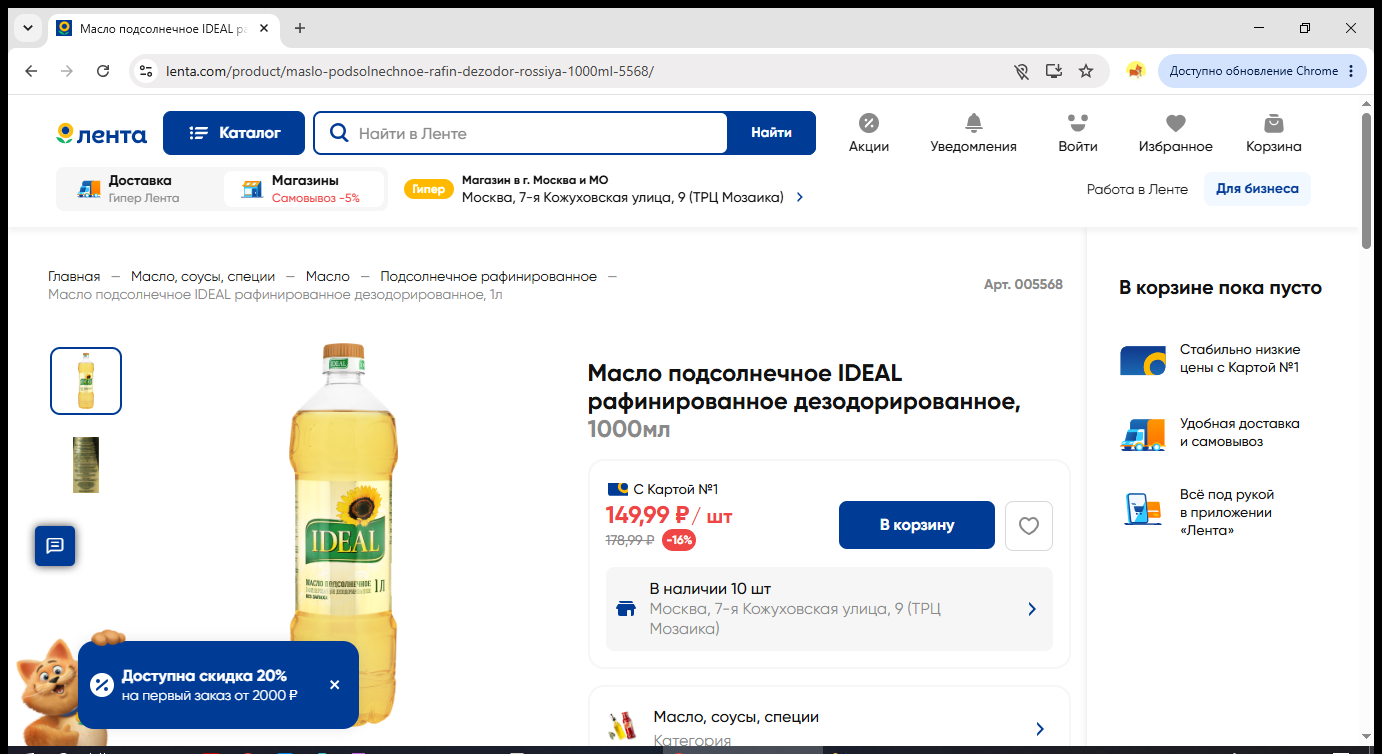
Task: Click the install app icon in address bar
Action: 1053,71
